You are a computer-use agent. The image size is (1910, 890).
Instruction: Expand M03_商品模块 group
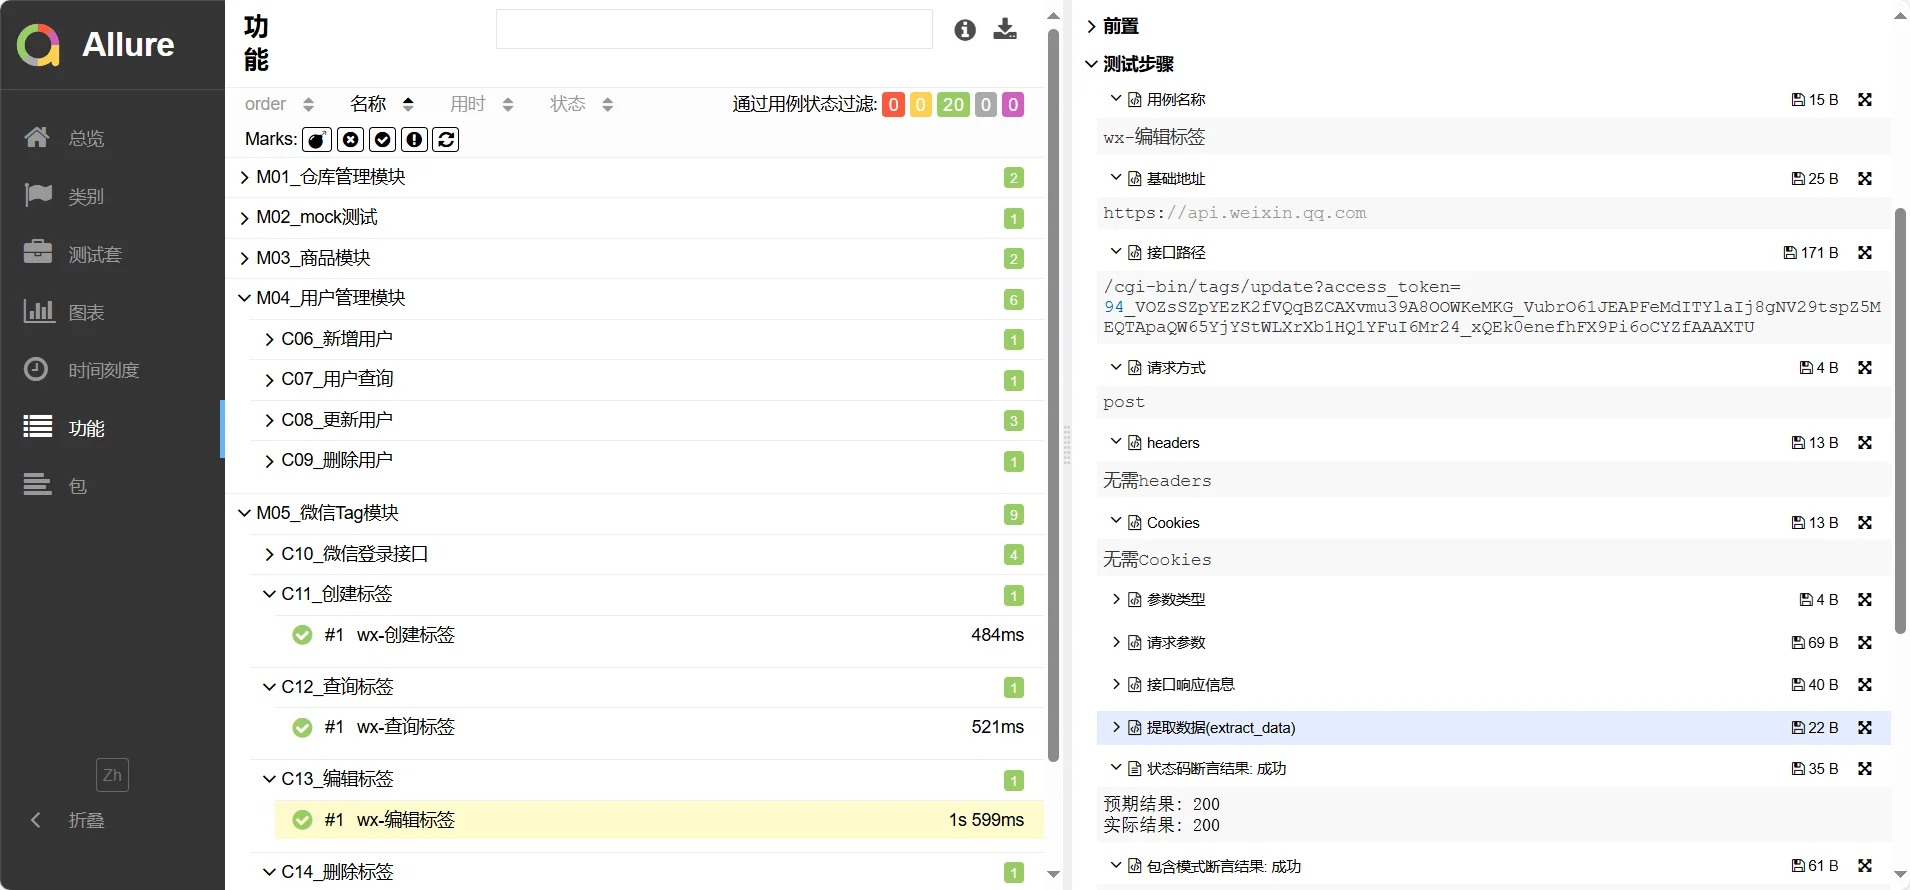point(636,258)
